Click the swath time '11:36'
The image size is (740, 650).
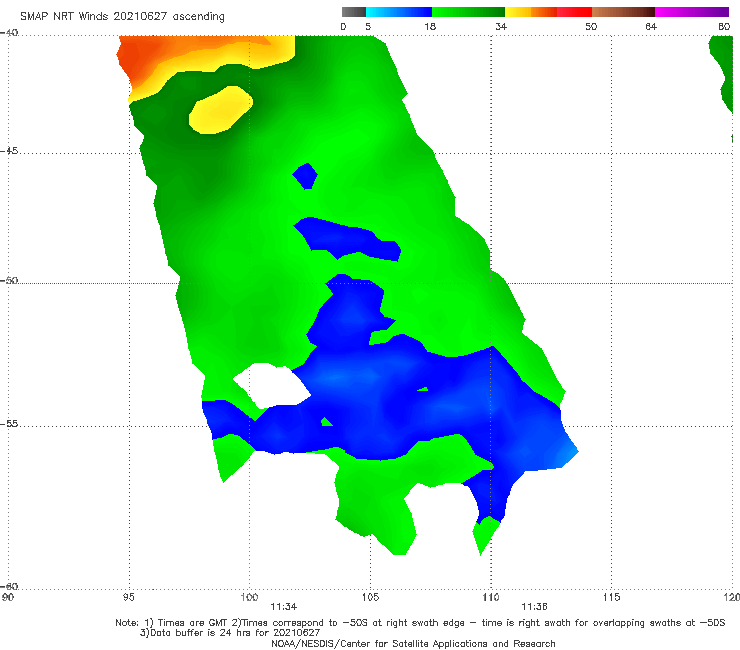point(534,607)
